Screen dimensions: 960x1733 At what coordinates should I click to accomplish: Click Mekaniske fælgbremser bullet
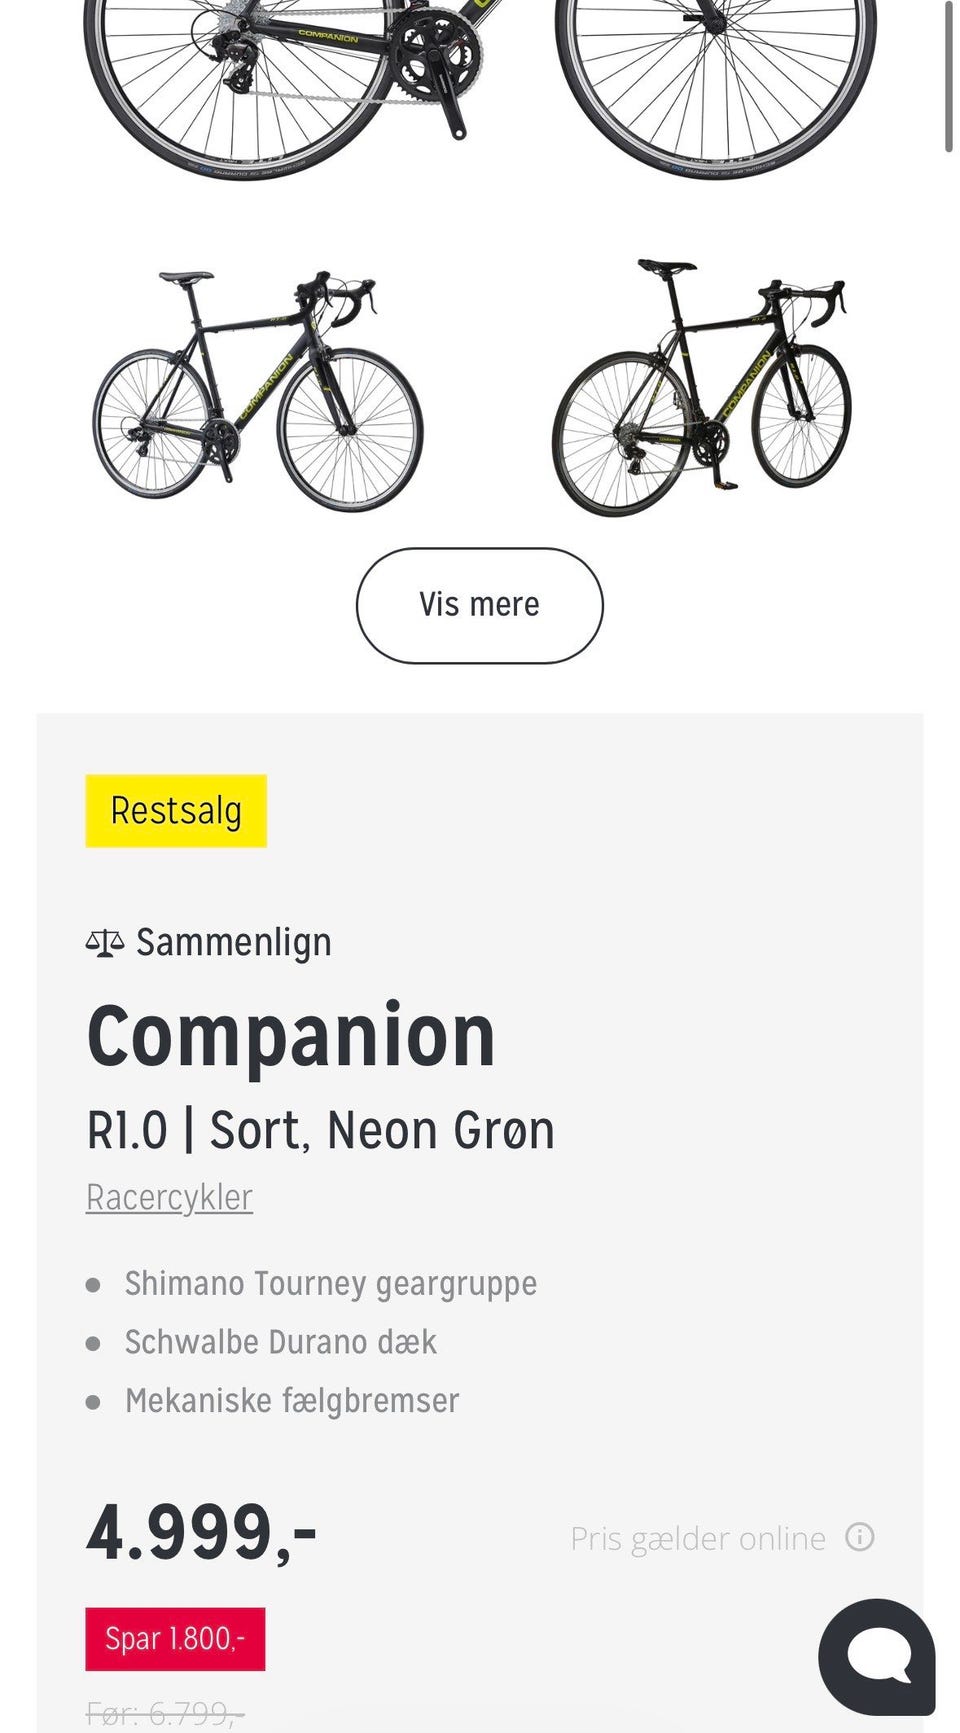(291, 1401)
